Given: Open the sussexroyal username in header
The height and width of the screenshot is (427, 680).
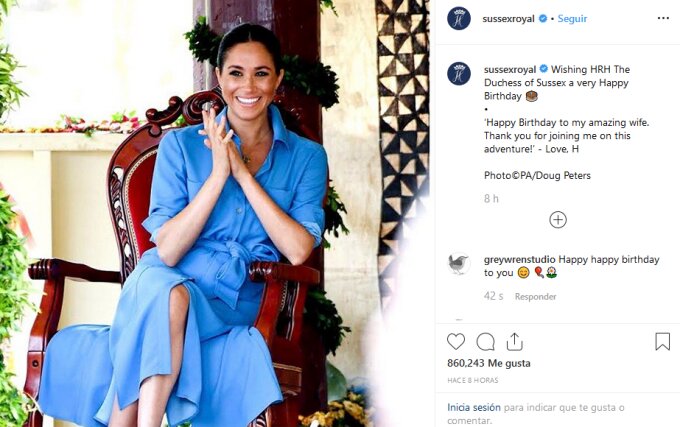Looking at the screenshot, I should point(508,19).
